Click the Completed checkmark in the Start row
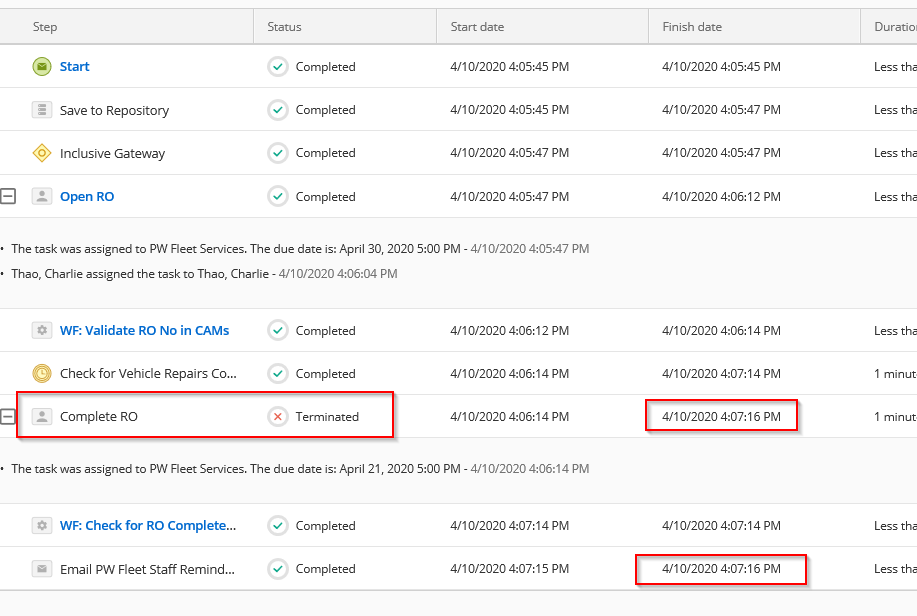The image size is (917, 616). (x=278, y=67)
